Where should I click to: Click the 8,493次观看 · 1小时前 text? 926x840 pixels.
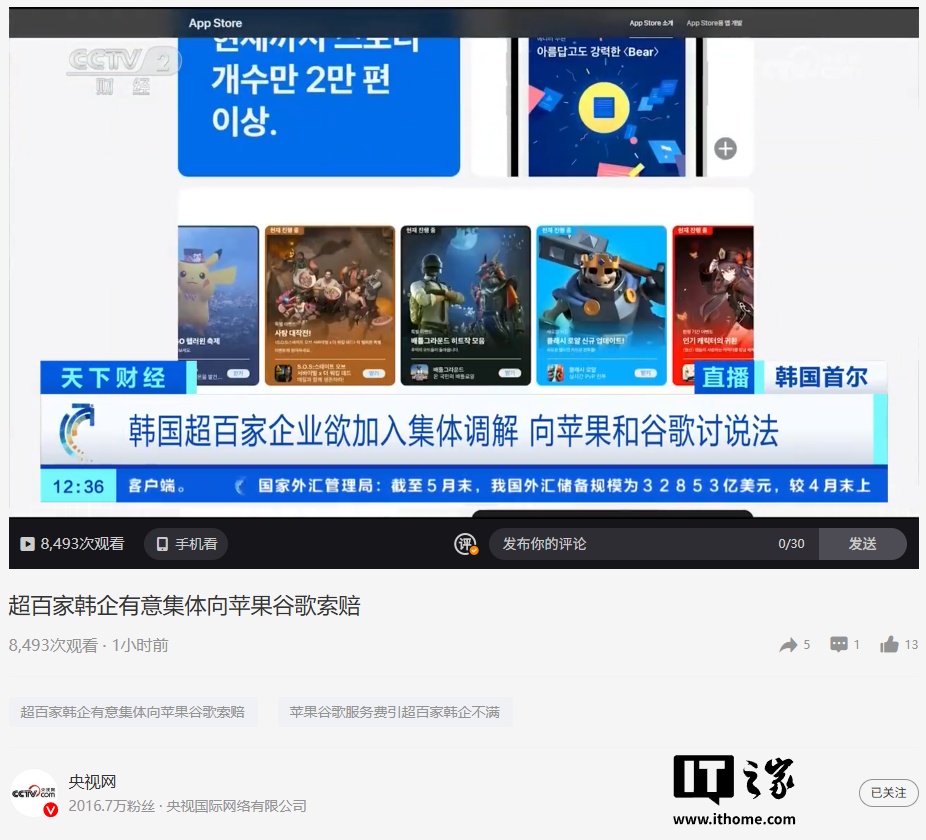point(89,645)
